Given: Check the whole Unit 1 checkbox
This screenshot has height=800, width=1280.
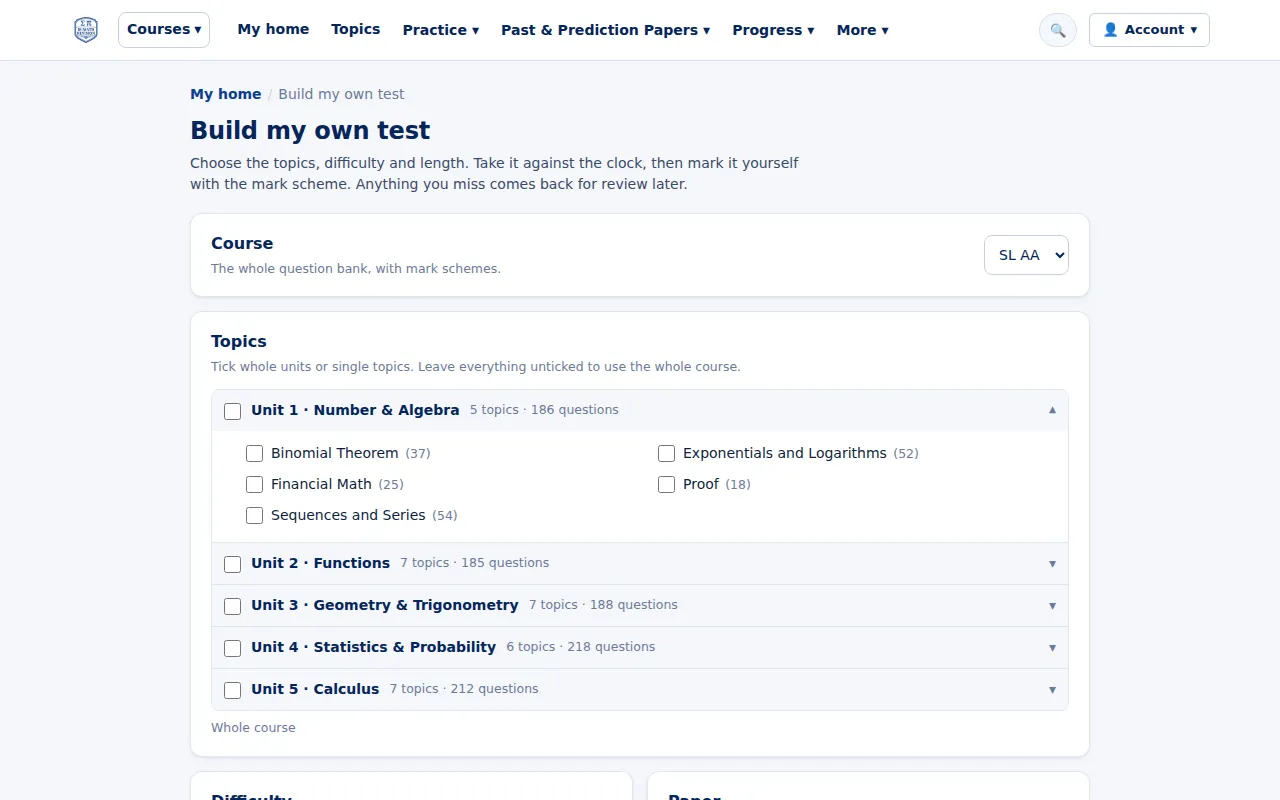Looking at the screenshot, I should [232, 411].
